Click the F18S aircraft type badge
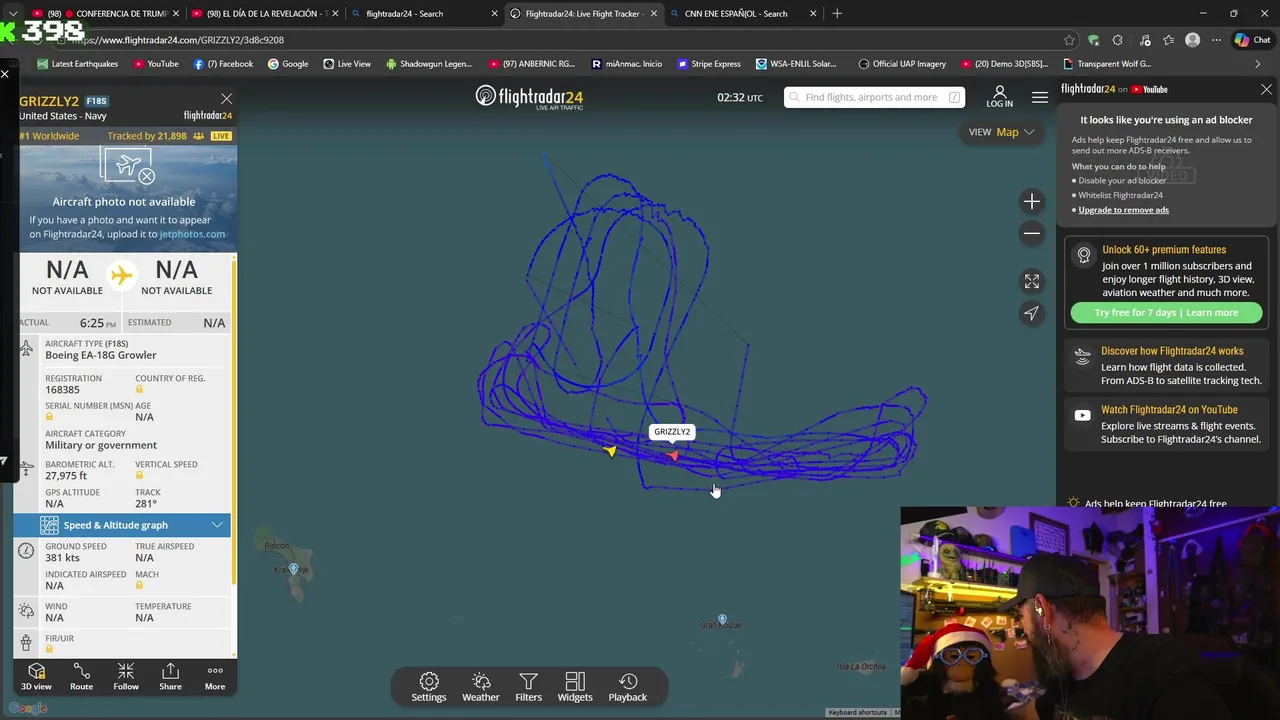Image resolution: width=1280 pixels, height=720 pixels. pos(96,101)
